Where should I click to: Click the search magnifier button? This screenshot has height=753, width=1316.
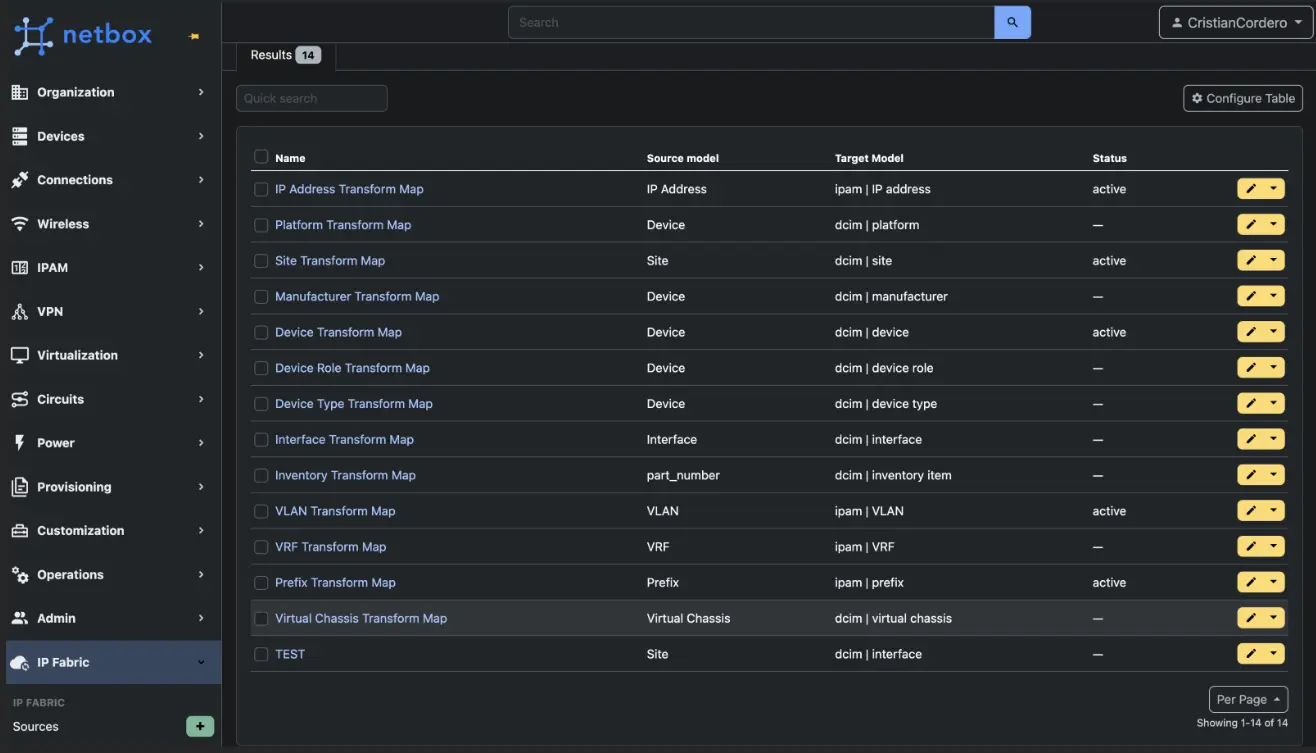tap(1012, 22)
